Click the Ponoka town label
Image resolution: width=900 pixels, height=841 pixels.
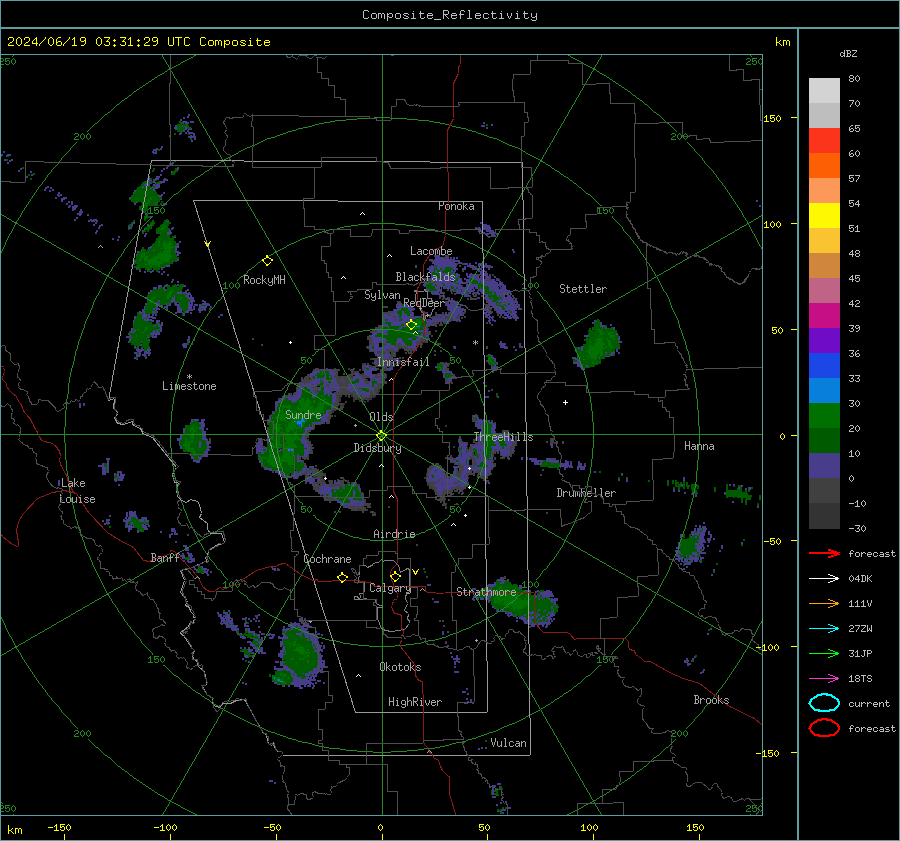tap(456, 206)
